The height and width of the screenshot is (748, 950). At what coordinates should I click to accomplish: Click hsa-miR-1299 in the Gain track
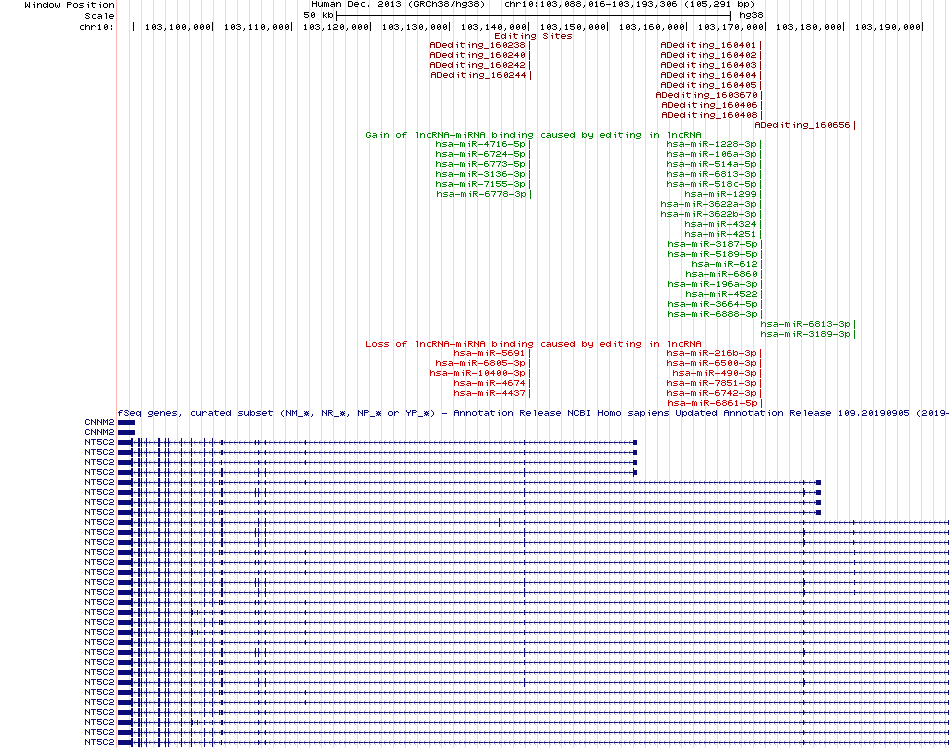coord(720,194)
